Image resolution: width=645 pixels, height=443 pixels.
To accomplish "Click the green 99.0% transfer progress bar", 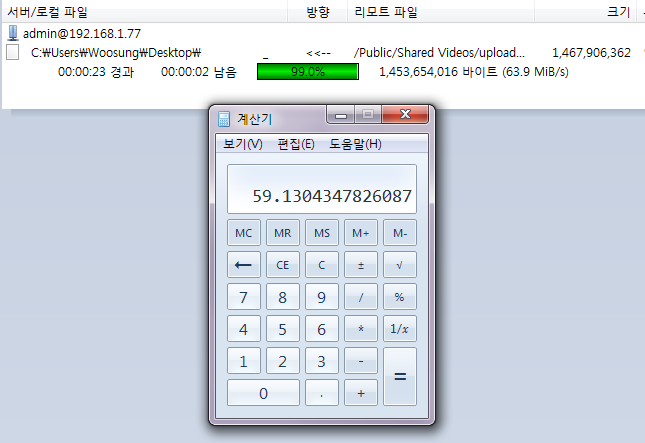I will (307, 72).
